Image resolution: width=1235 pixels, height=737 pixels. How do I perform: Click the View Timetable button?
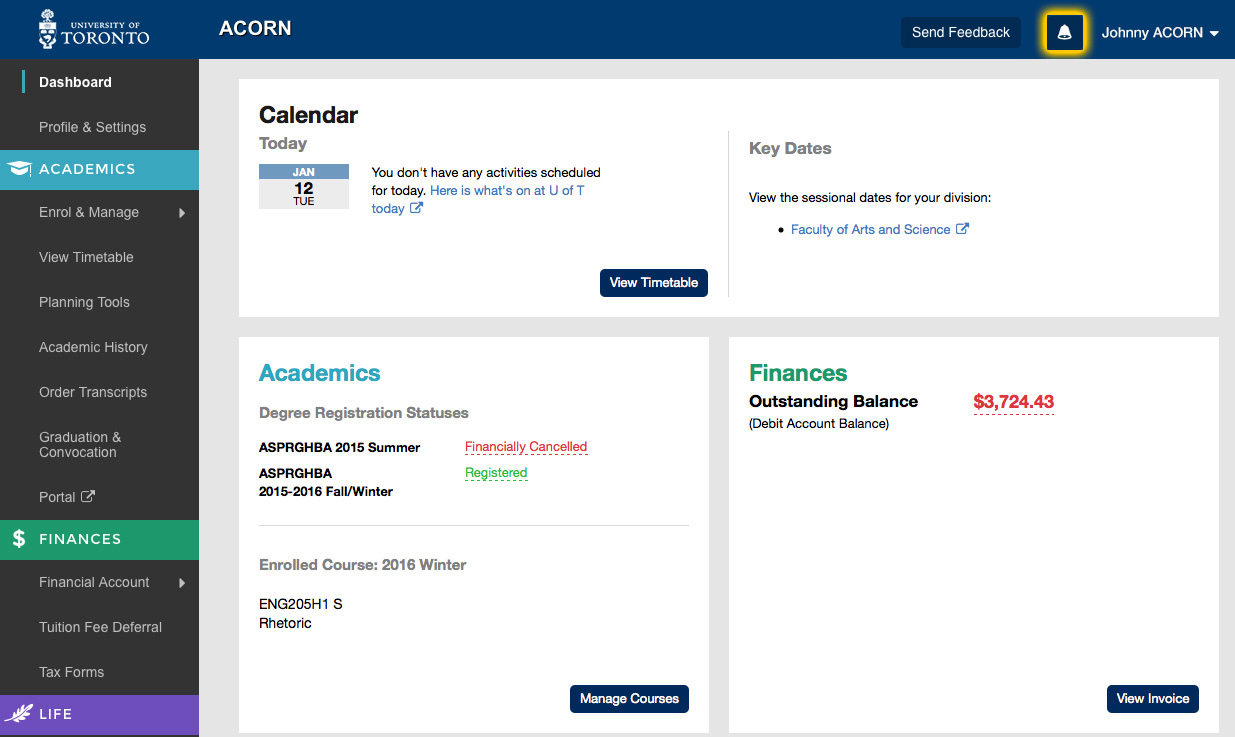click(x=654, y=283)
